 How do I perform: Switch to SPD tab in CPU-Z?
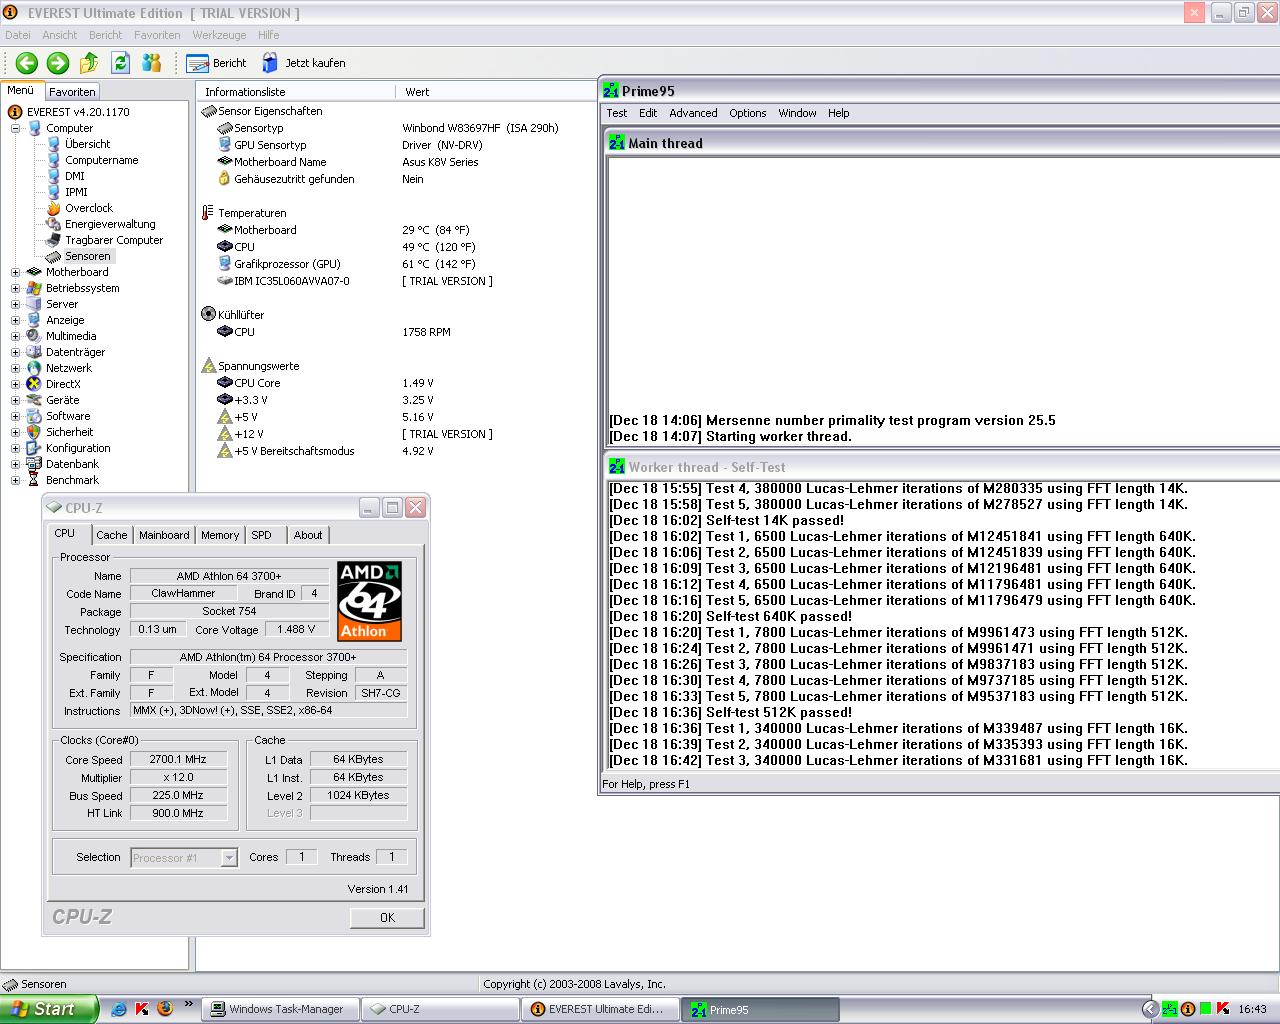262,535
